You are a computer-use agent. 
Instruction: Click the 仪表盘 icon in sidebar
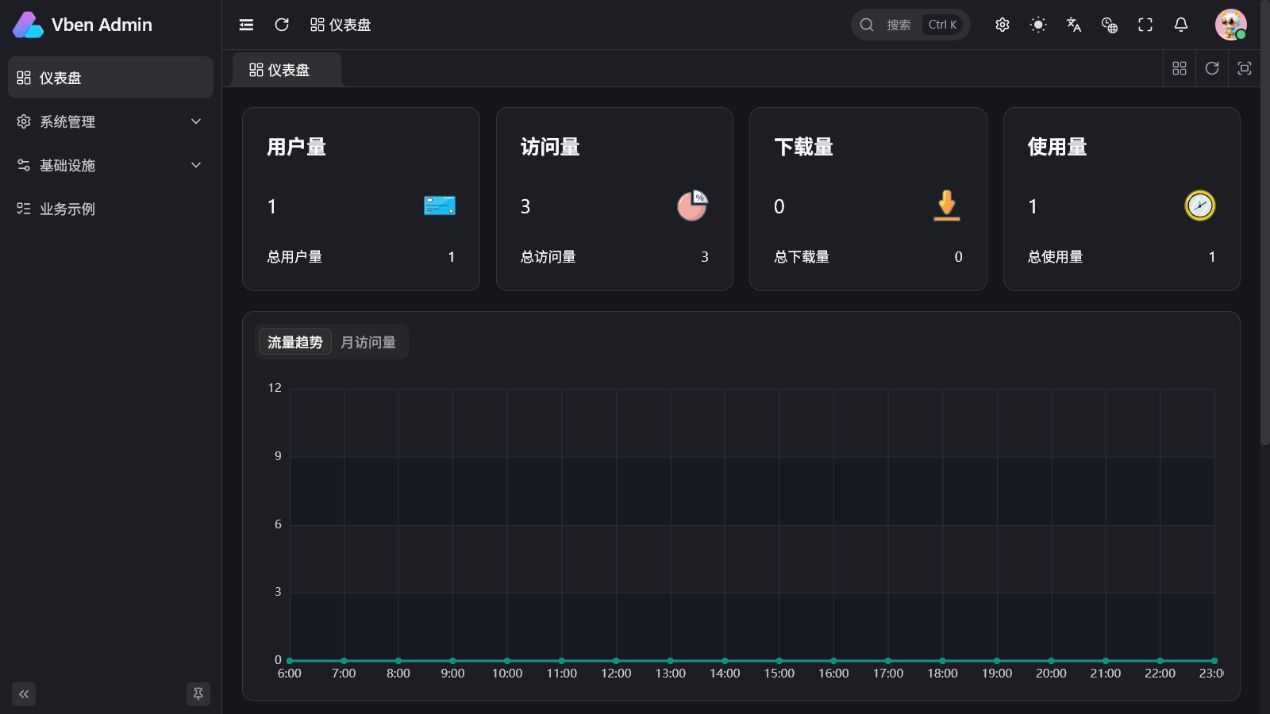coord(24,78)
